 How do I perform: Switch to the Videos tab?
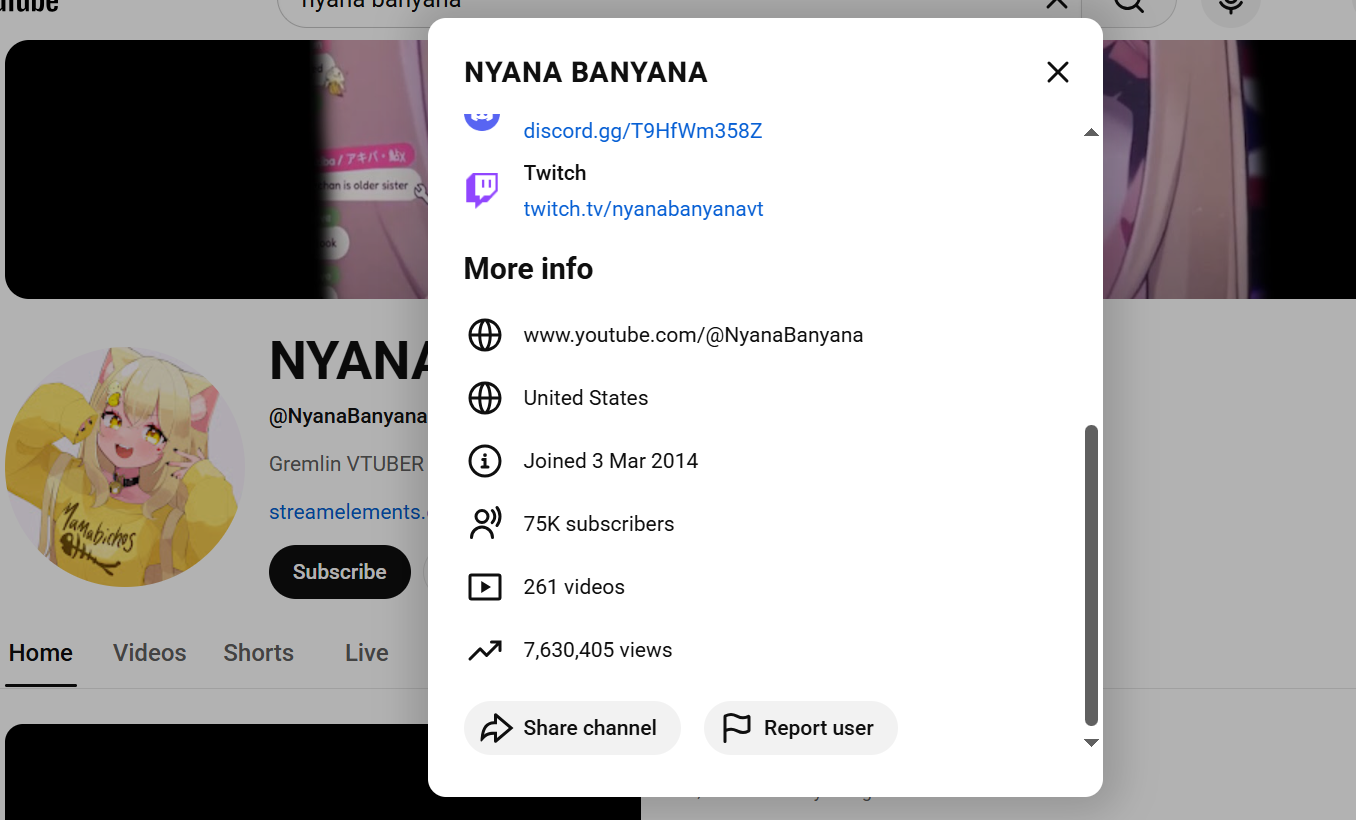point(149,653)
